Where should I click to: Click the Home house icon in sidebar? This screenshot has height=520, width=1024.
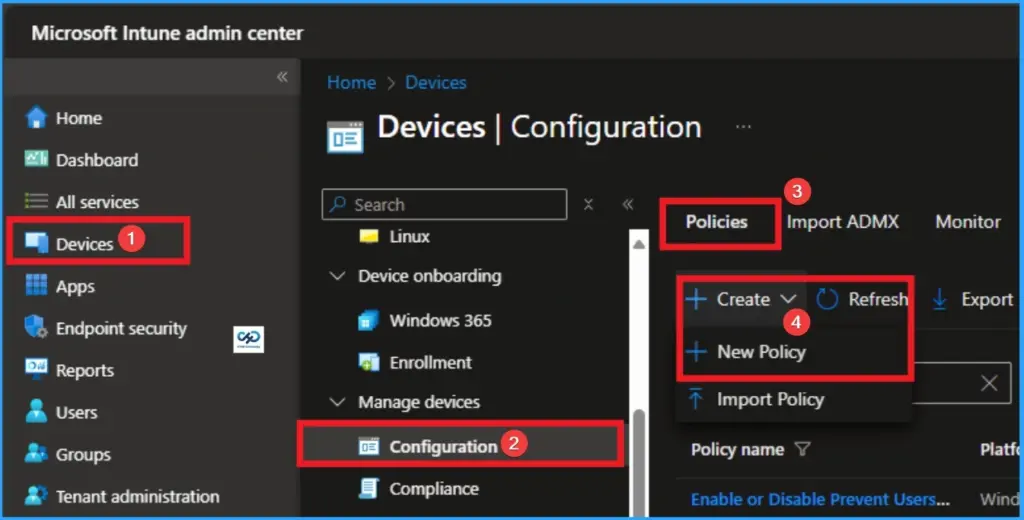[x=36, y=118]
